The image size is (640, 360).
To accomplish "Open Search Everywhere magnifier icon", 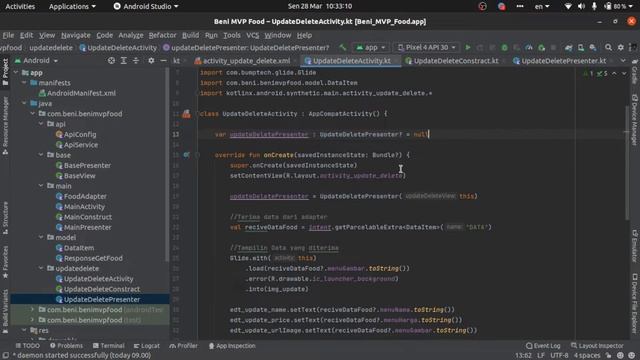I will click(x=608, y=48).
